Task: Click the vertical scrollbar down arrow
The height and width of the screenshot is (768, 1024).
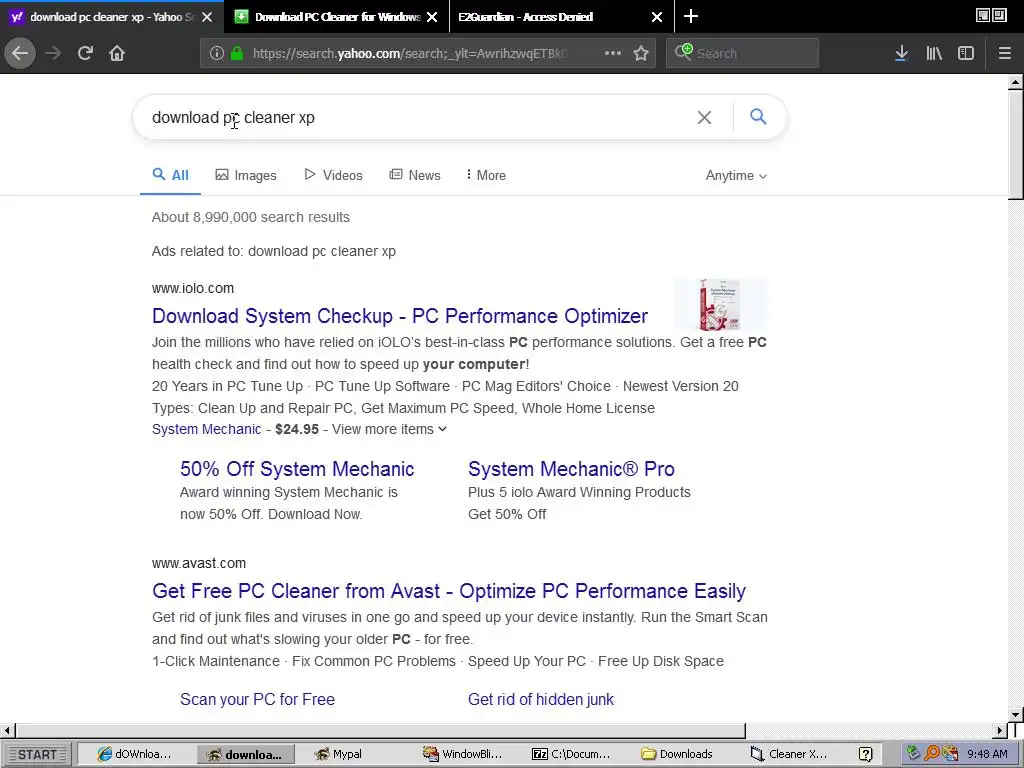Action: coord(1015,714)
